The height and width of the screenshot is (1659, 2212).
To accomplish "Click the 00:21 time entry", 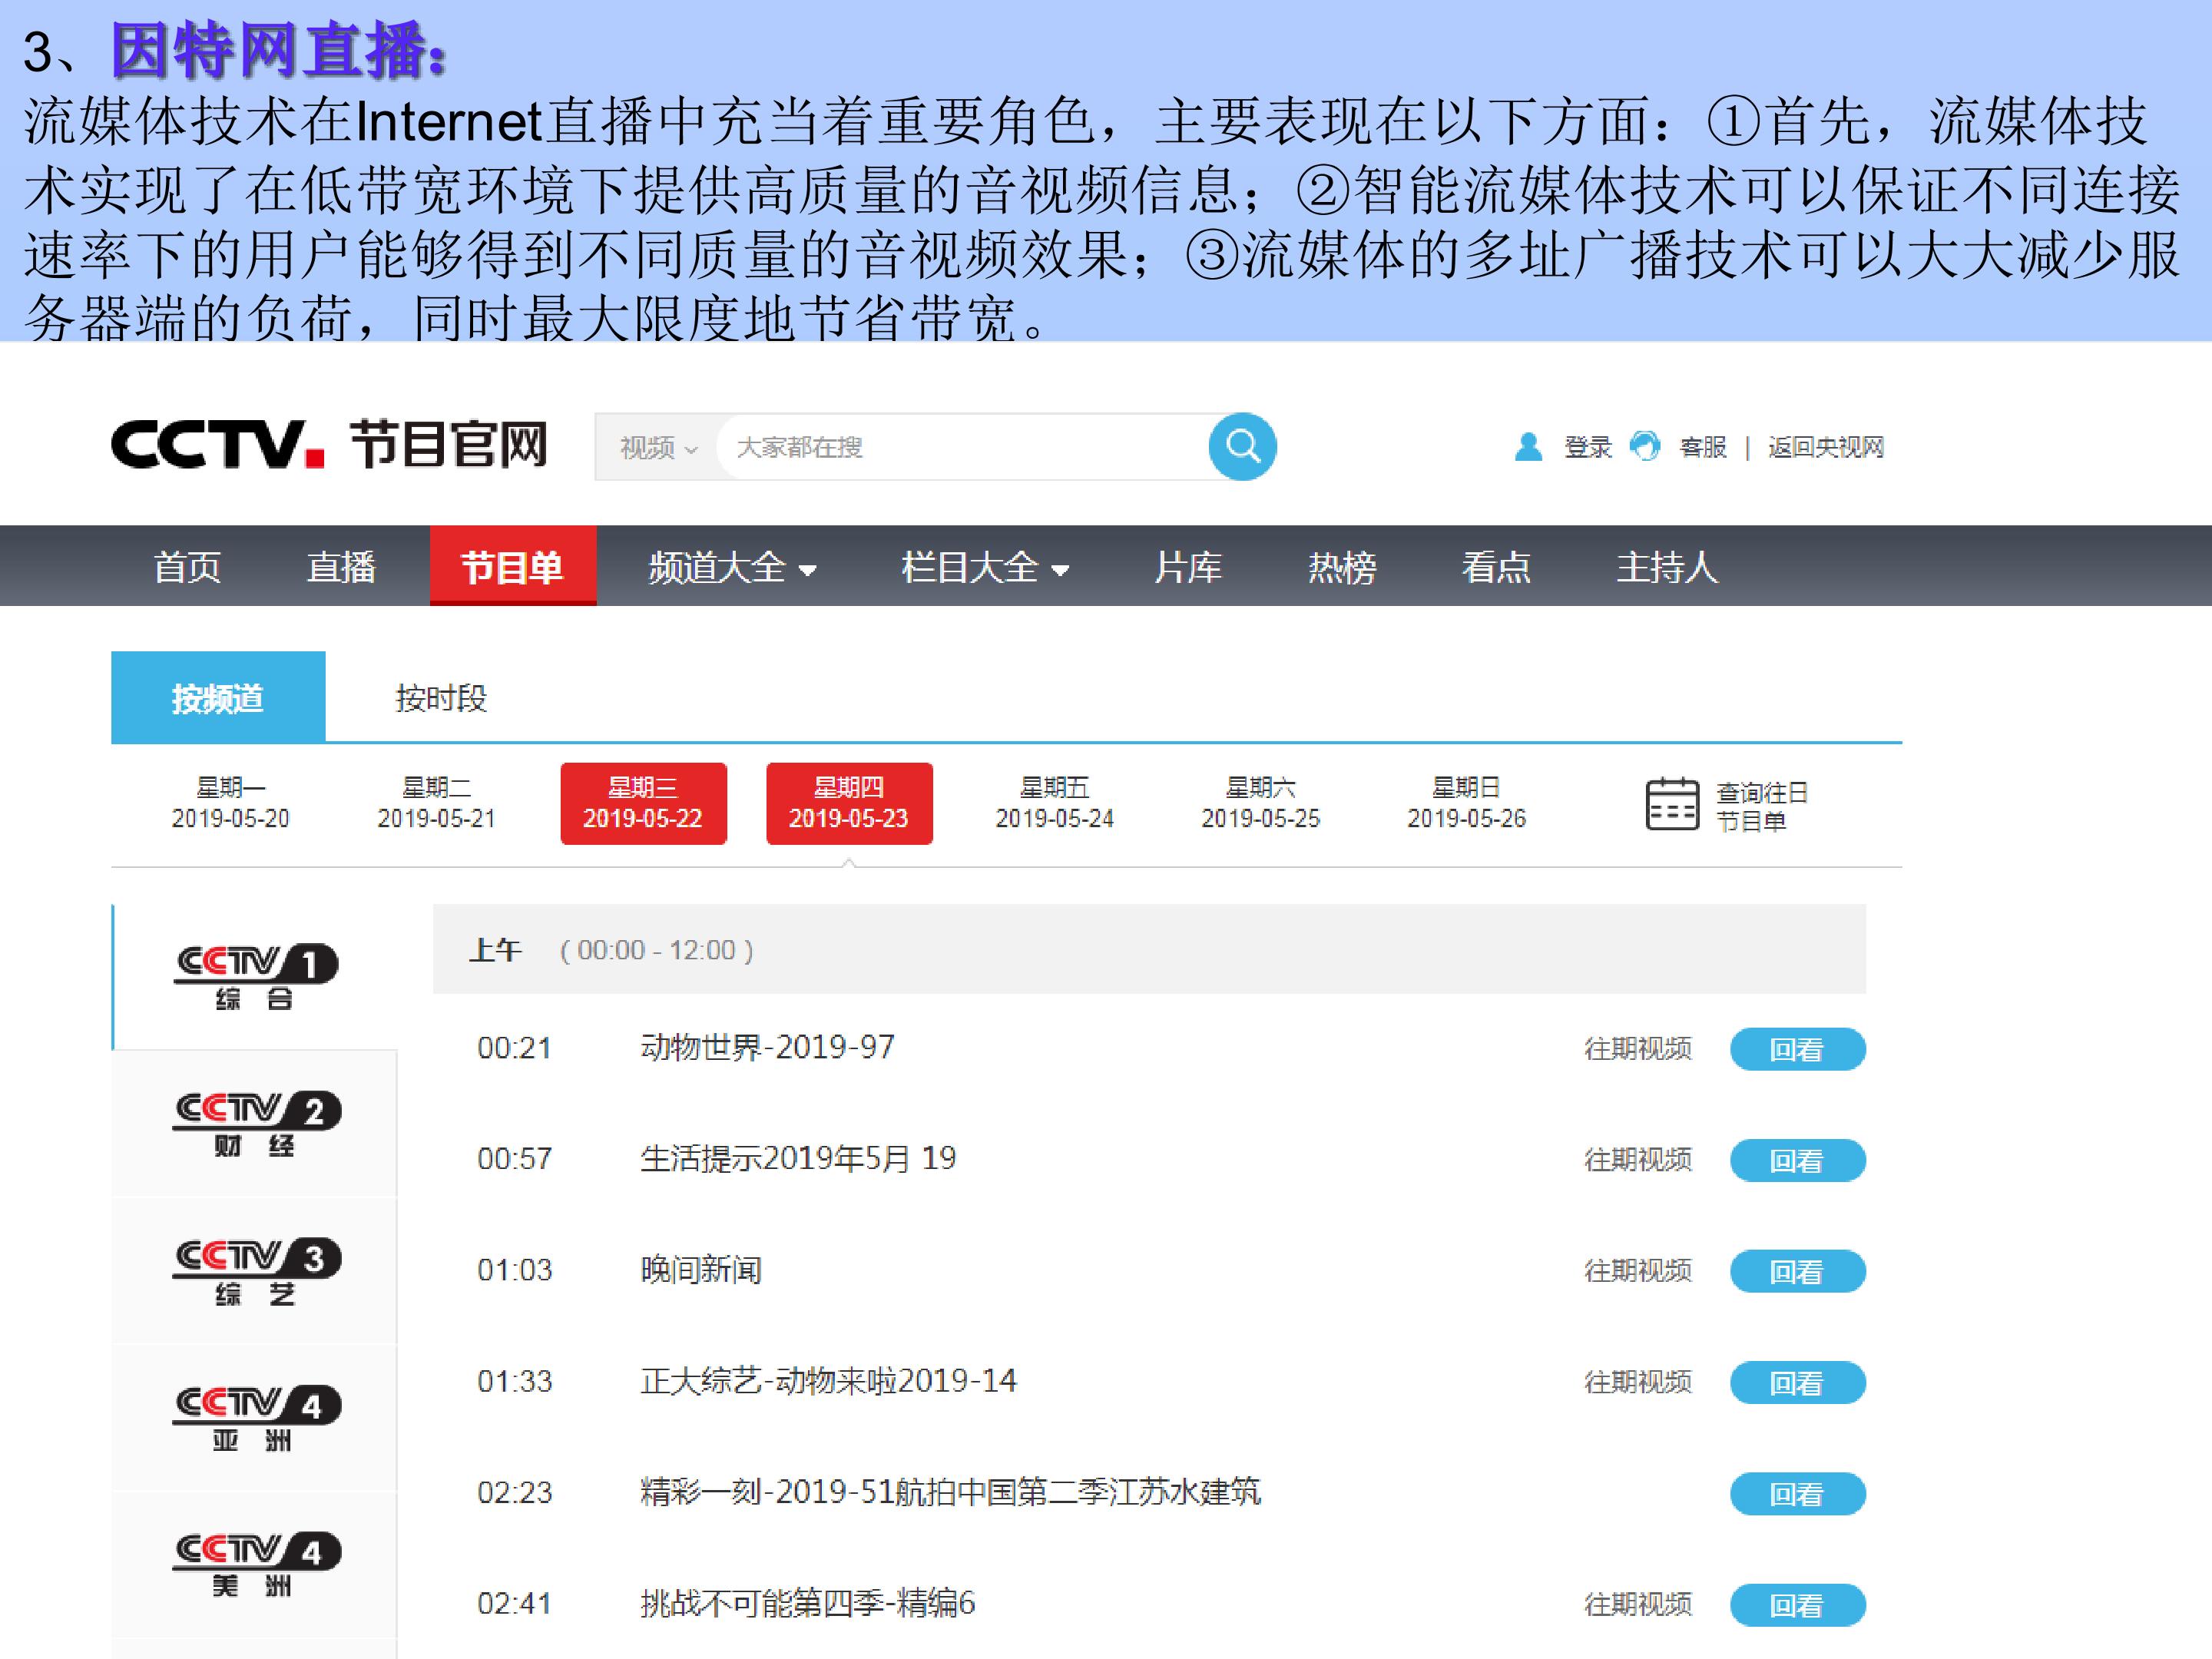I will [x=514, y=1048].
